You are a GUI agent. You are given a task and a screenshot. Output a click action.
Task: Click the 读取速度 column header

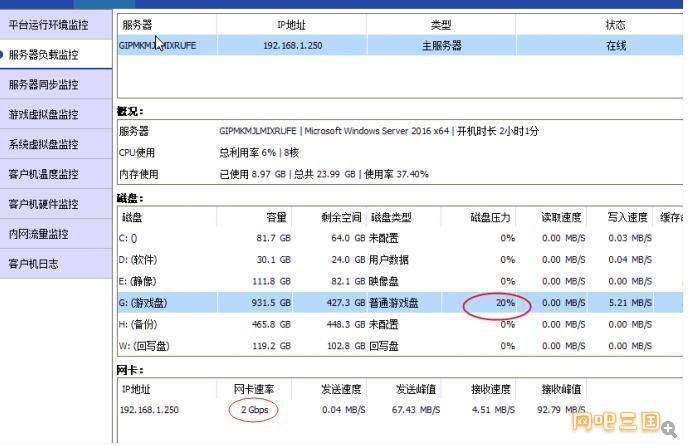pos(561,217)
